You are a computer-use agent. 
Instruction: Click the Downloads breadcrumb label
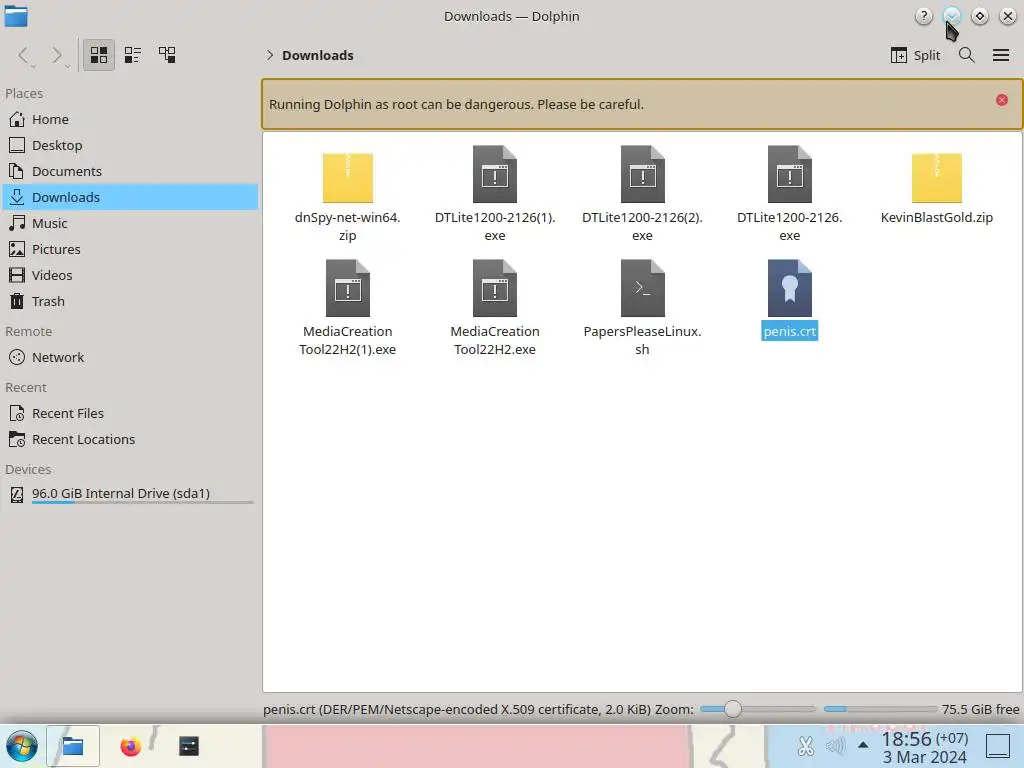point(318,56)
